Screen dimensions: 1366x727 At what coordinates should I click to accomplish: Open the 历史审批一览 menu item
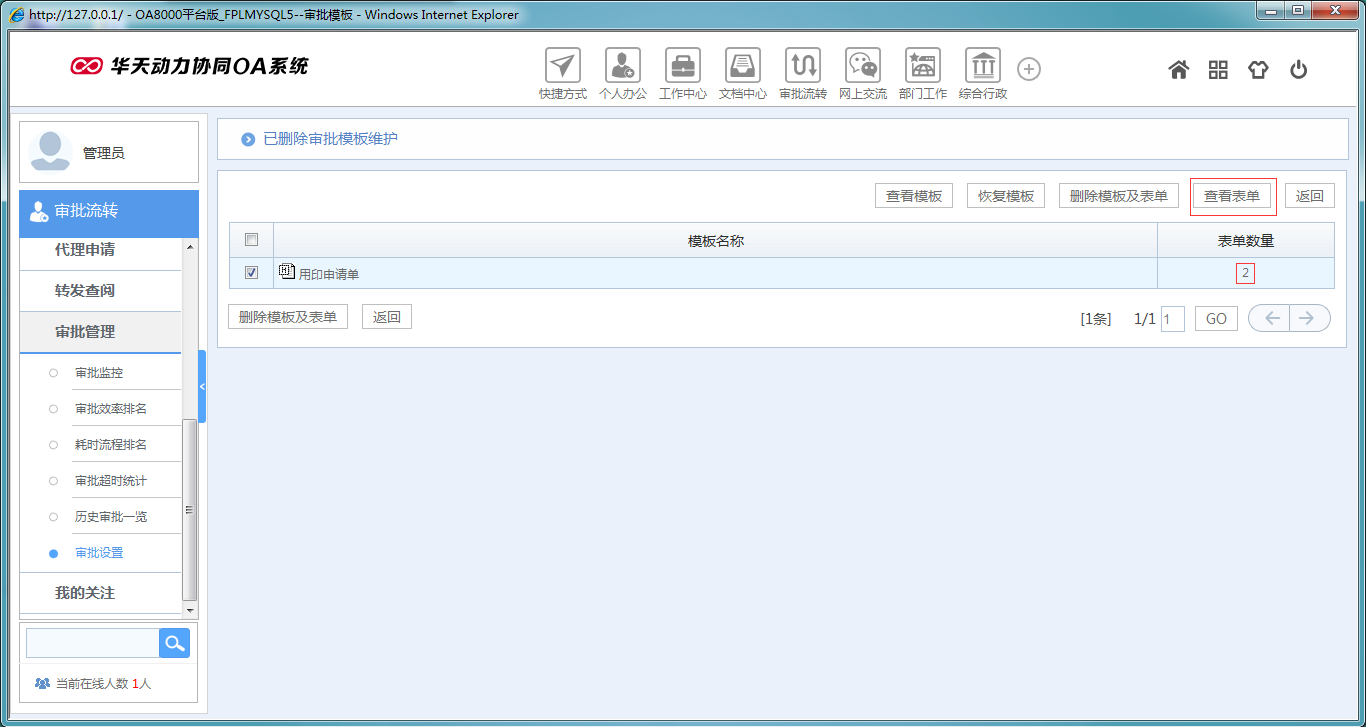pos(111,517)
